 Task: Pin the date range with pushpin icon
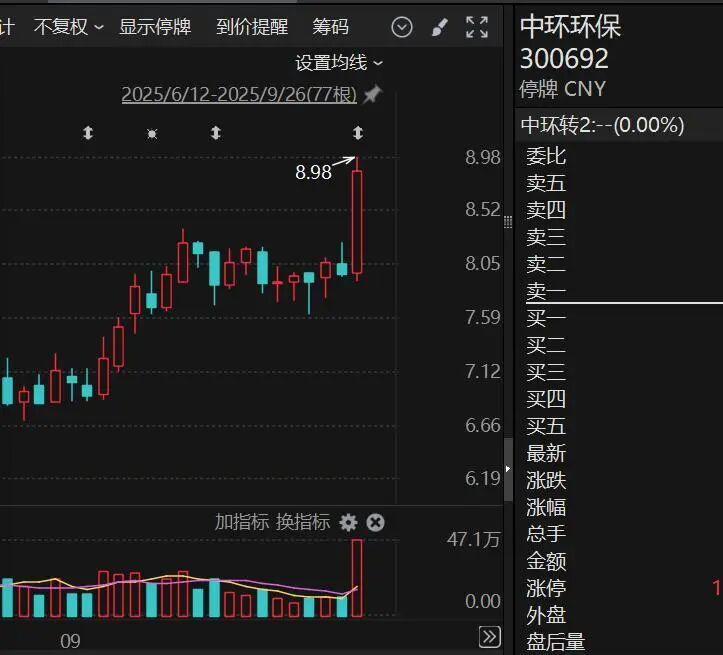pos(372,95)
